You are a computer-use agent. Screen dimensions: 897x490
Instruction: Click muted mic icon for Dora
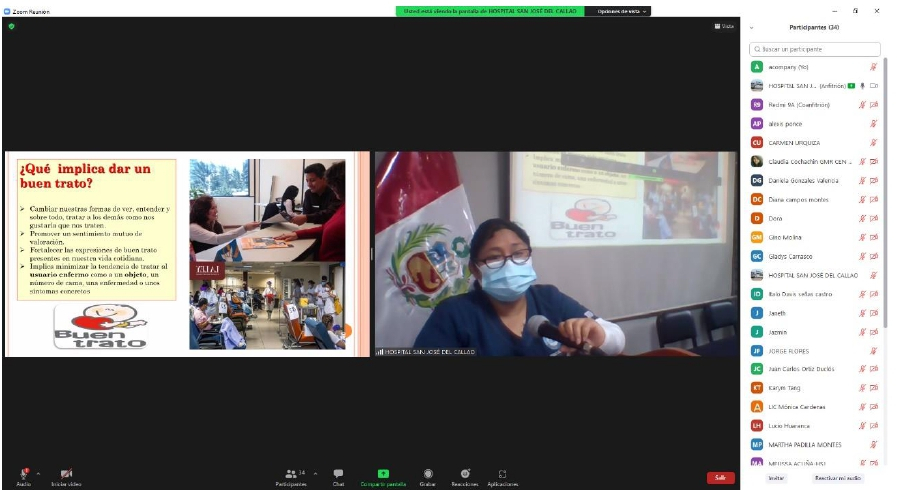point(862,218)
